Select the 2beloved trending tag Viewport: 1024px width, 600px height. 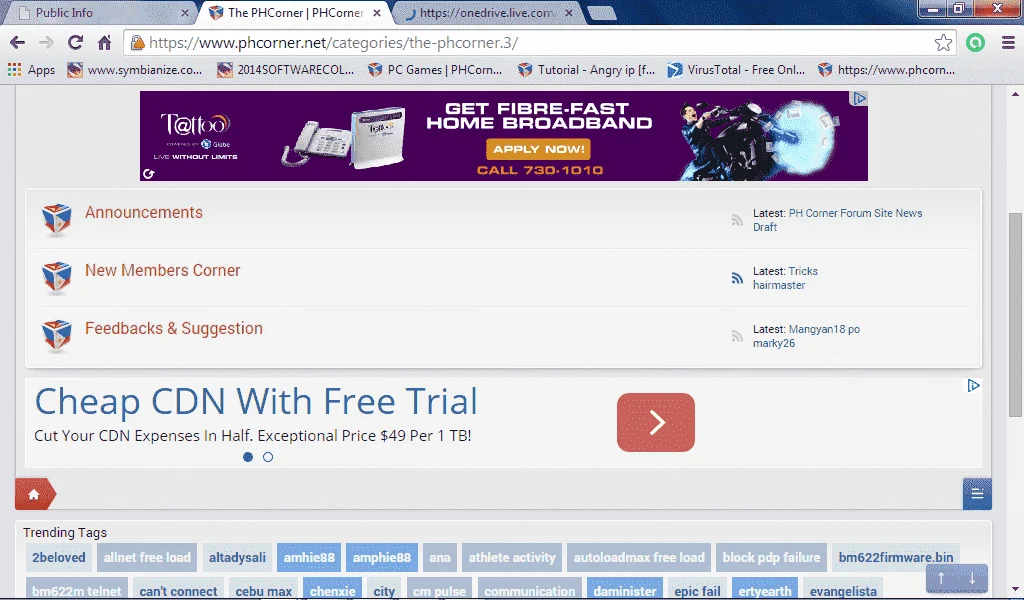[59, 558]
